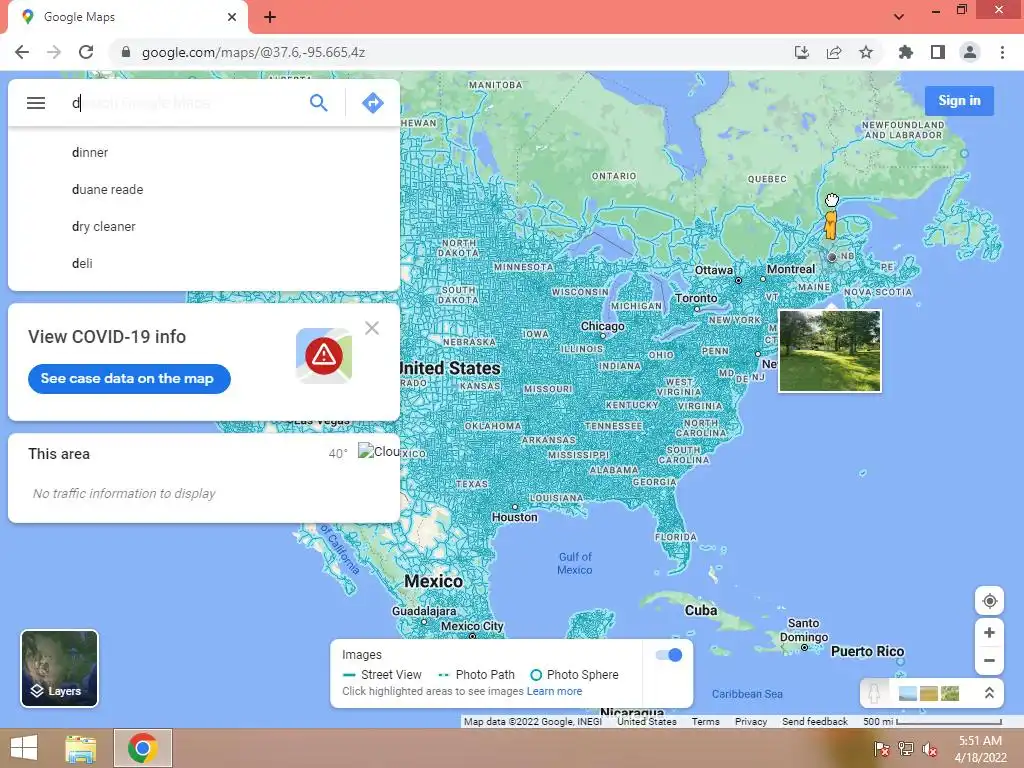Open the Chrome profile avatar
The height and width of the screenshot is (768, 1024).
coord(970,52)
